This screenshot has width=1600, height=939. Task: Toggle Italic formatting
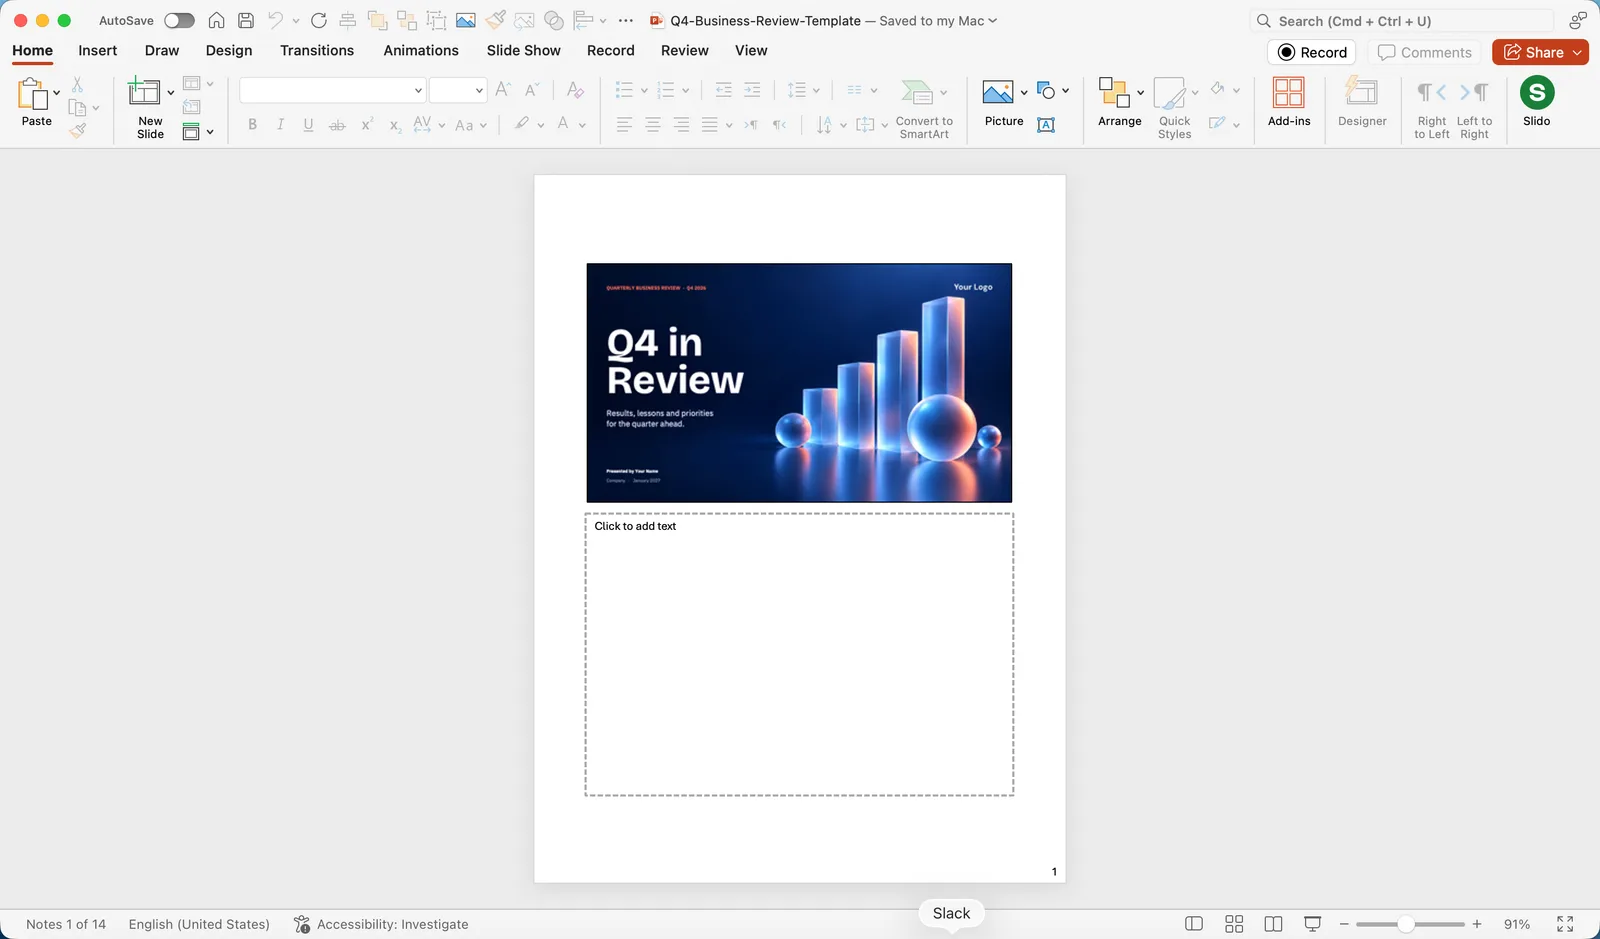(x=280, y=125)
